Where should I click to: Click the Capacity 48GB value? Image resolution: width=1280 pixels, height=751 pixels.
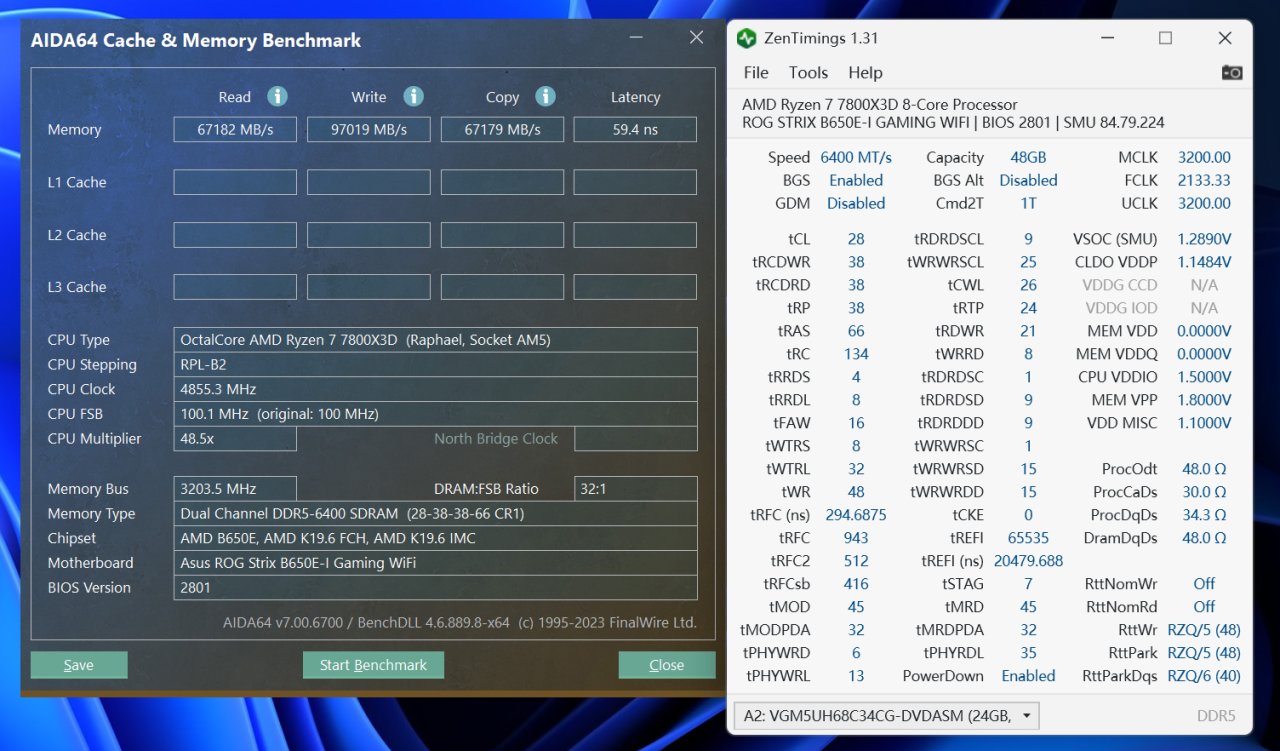[x=1028, y=157]
